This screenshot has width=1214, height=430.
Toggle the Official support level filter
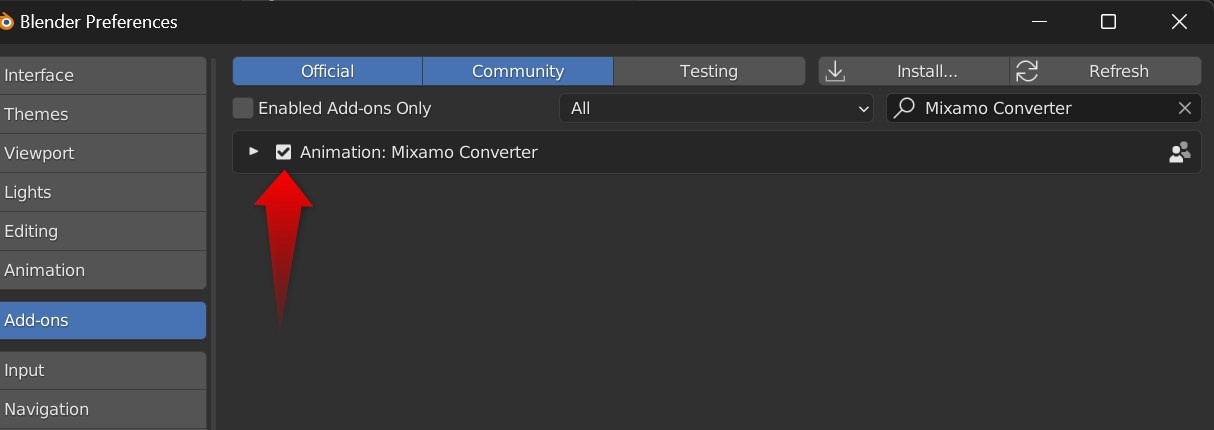tap(327, 71)
